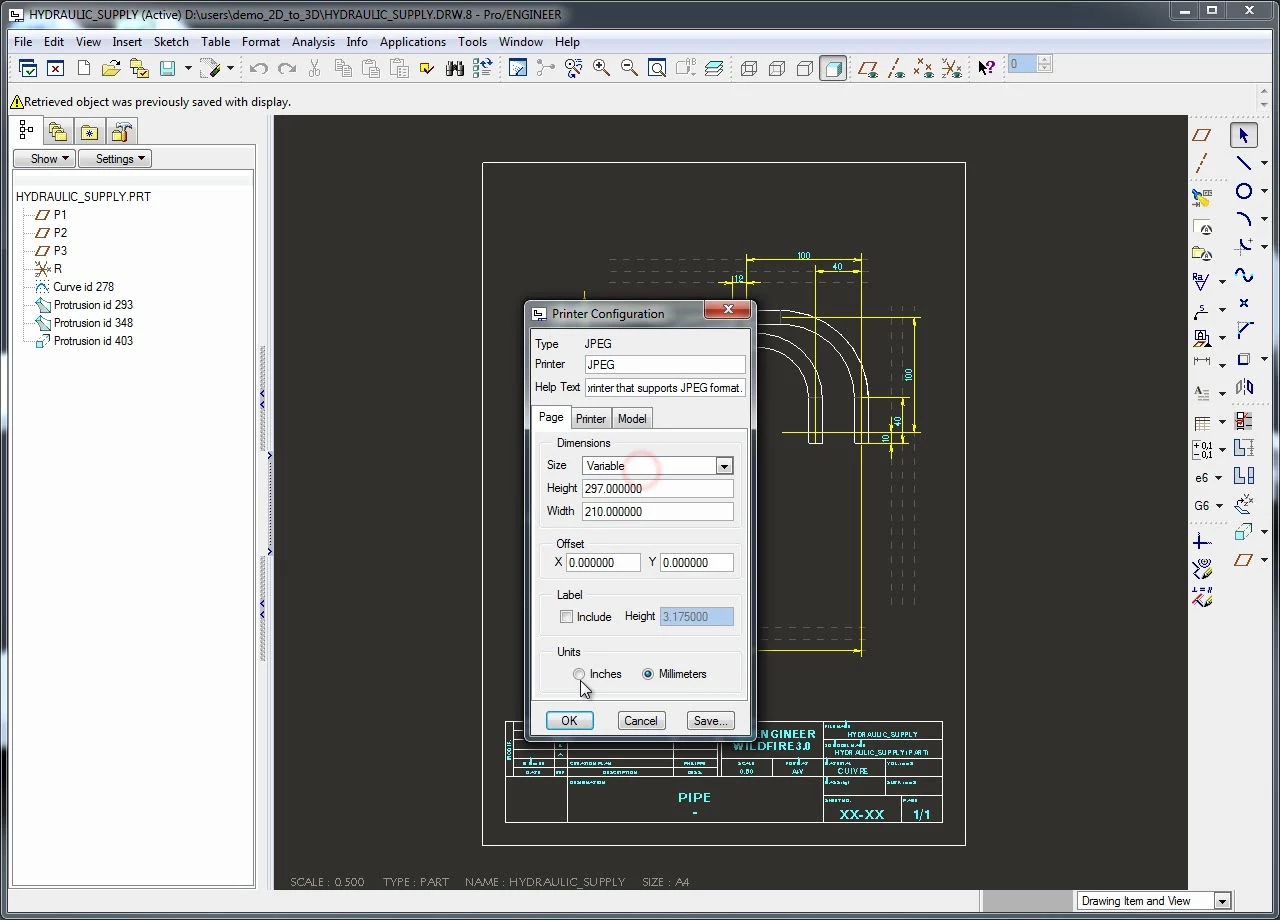Viewport: 1280px width, 920px height.
Task: Click the Zoom In magnifier icon
Action: pos(601,68)
